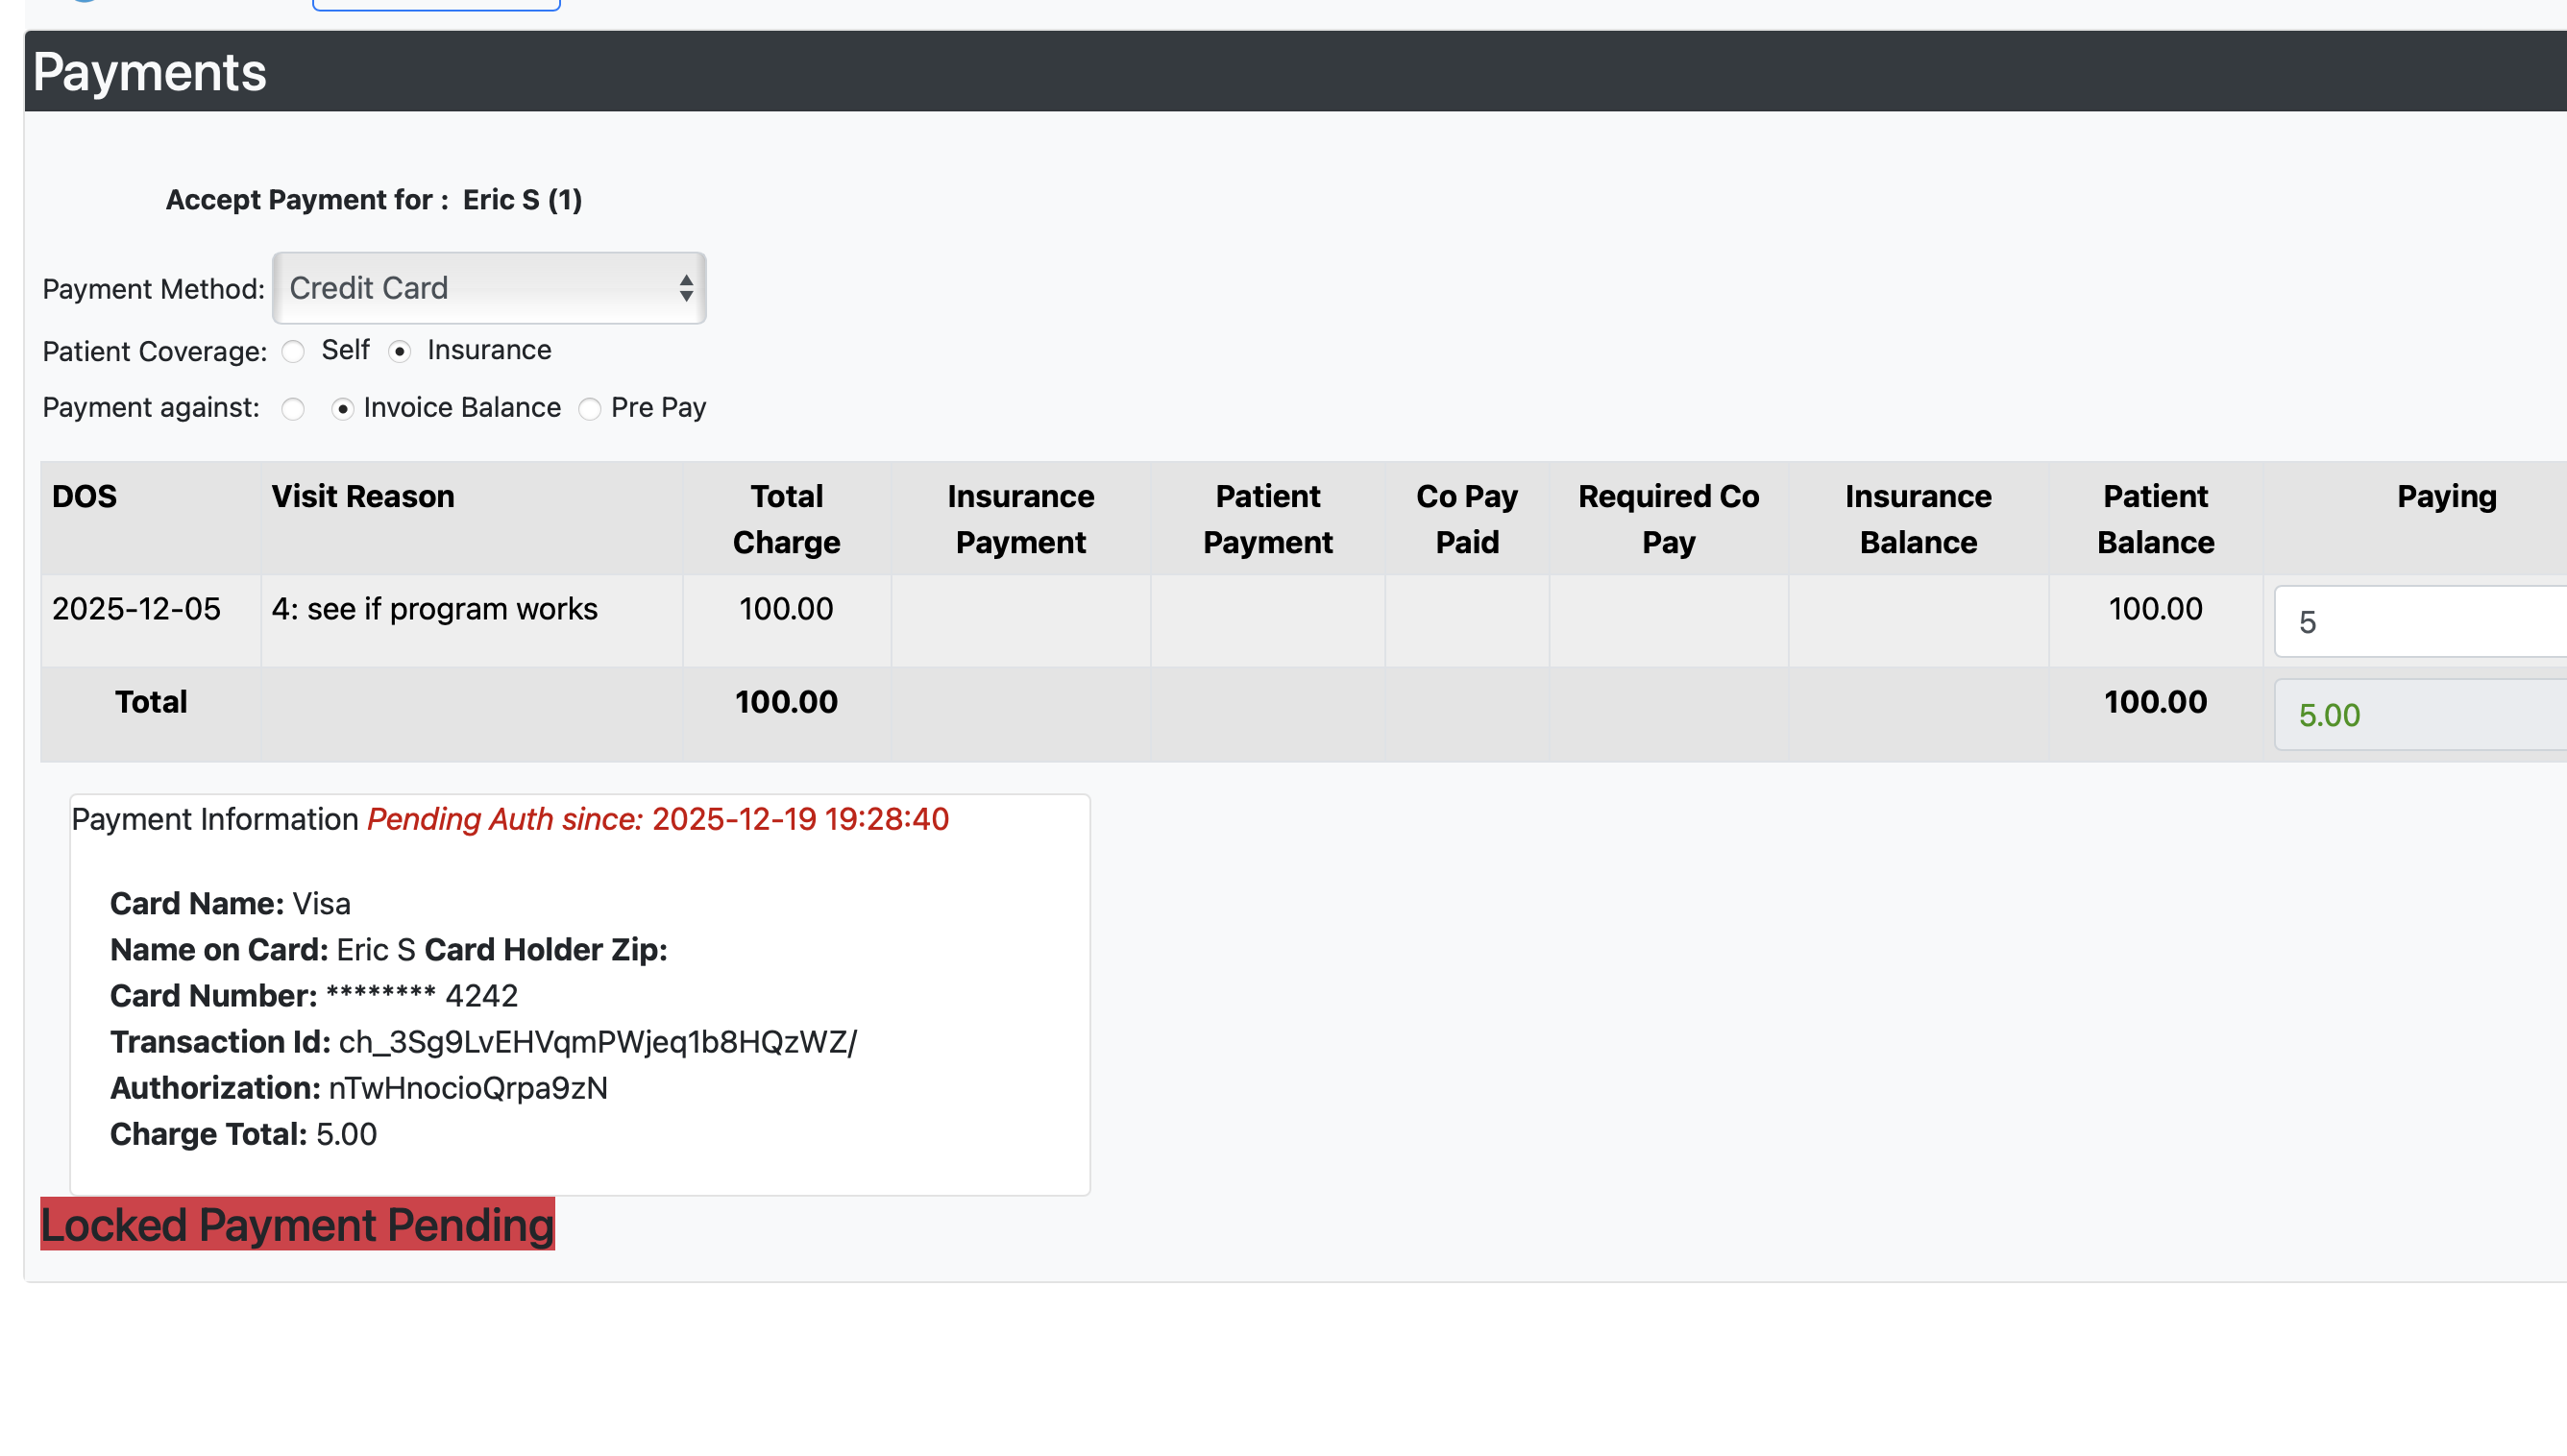Click the 2025-12-05 date of service cell
Screen dimensions: 2567x1456
136,609
